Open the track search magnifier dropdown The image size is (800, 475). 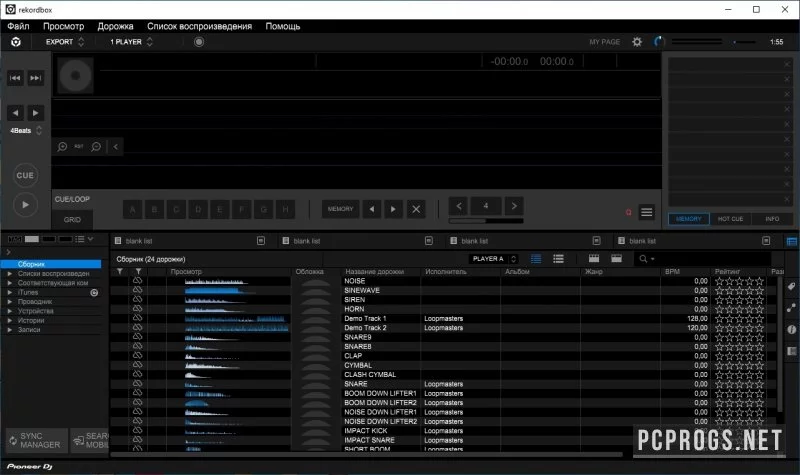click(646, 259)
